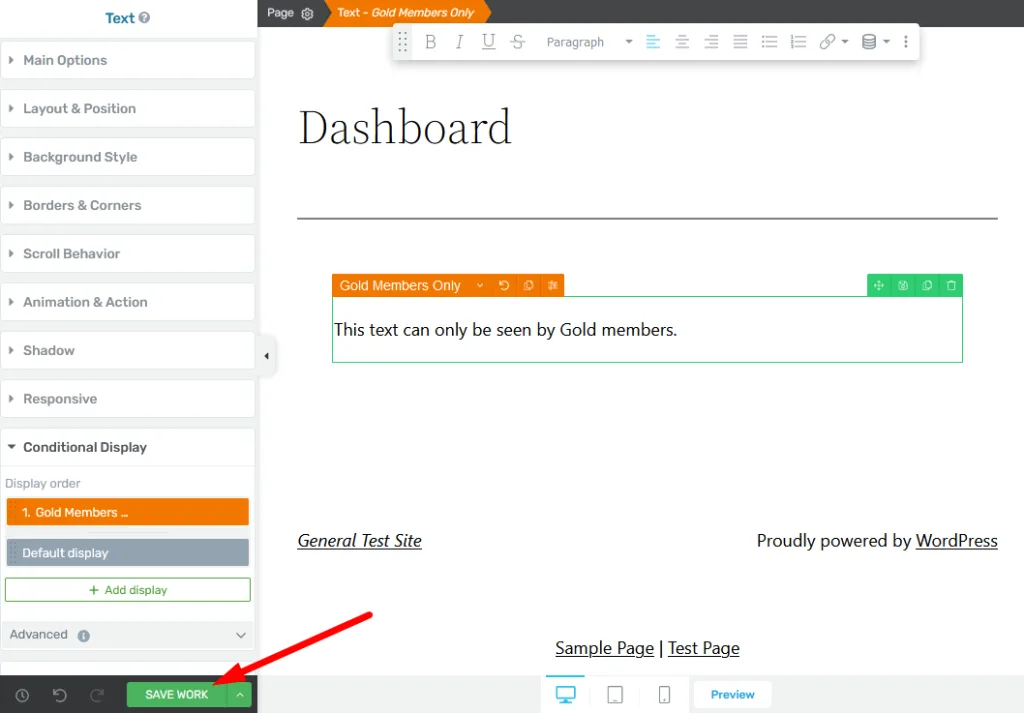
Task: Click the insert link icon
Action: click(x=827, y=42)
